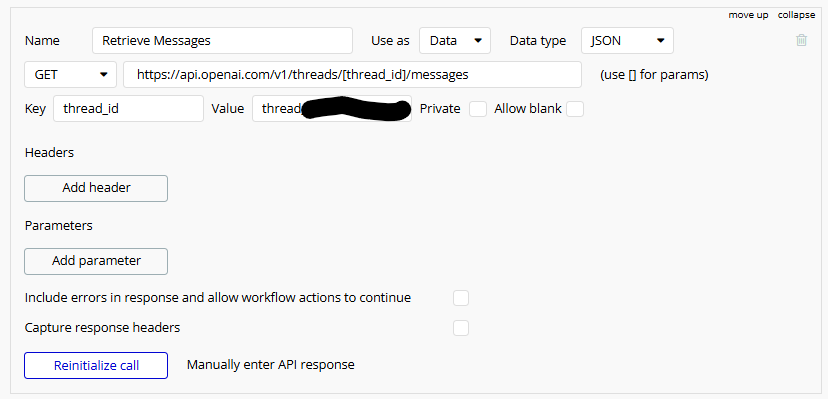Click Manually enter API response link
The width and height of the screenshot is (828, 399).
[270, 365]
